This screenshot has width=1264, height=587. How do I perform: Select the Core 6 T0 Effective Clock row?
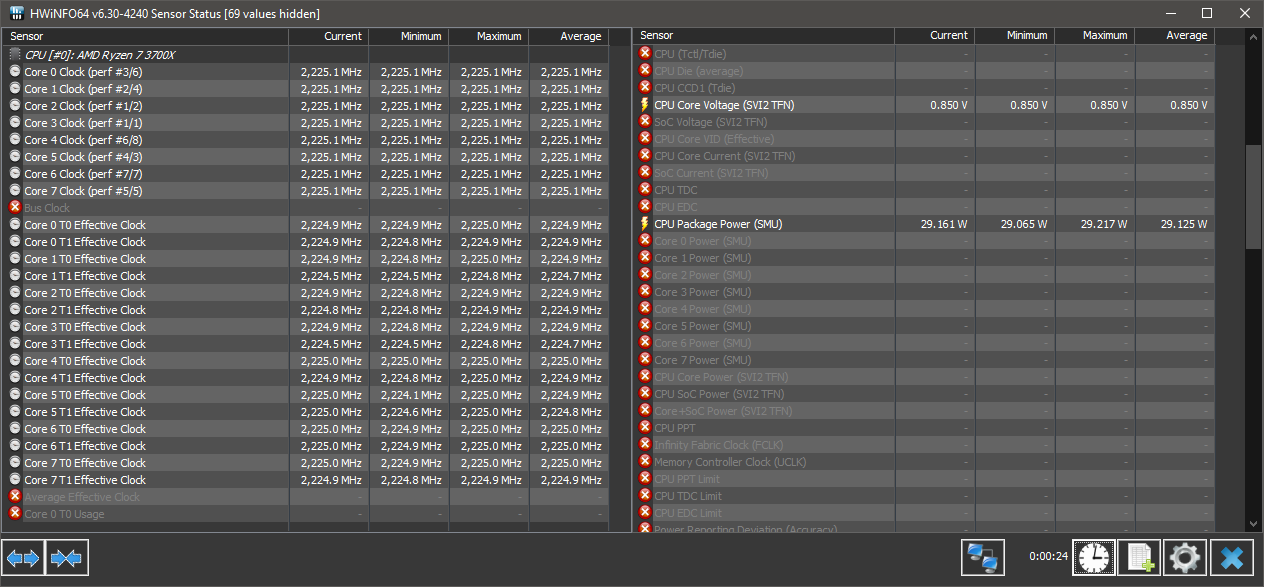click(x=305, y=429)
